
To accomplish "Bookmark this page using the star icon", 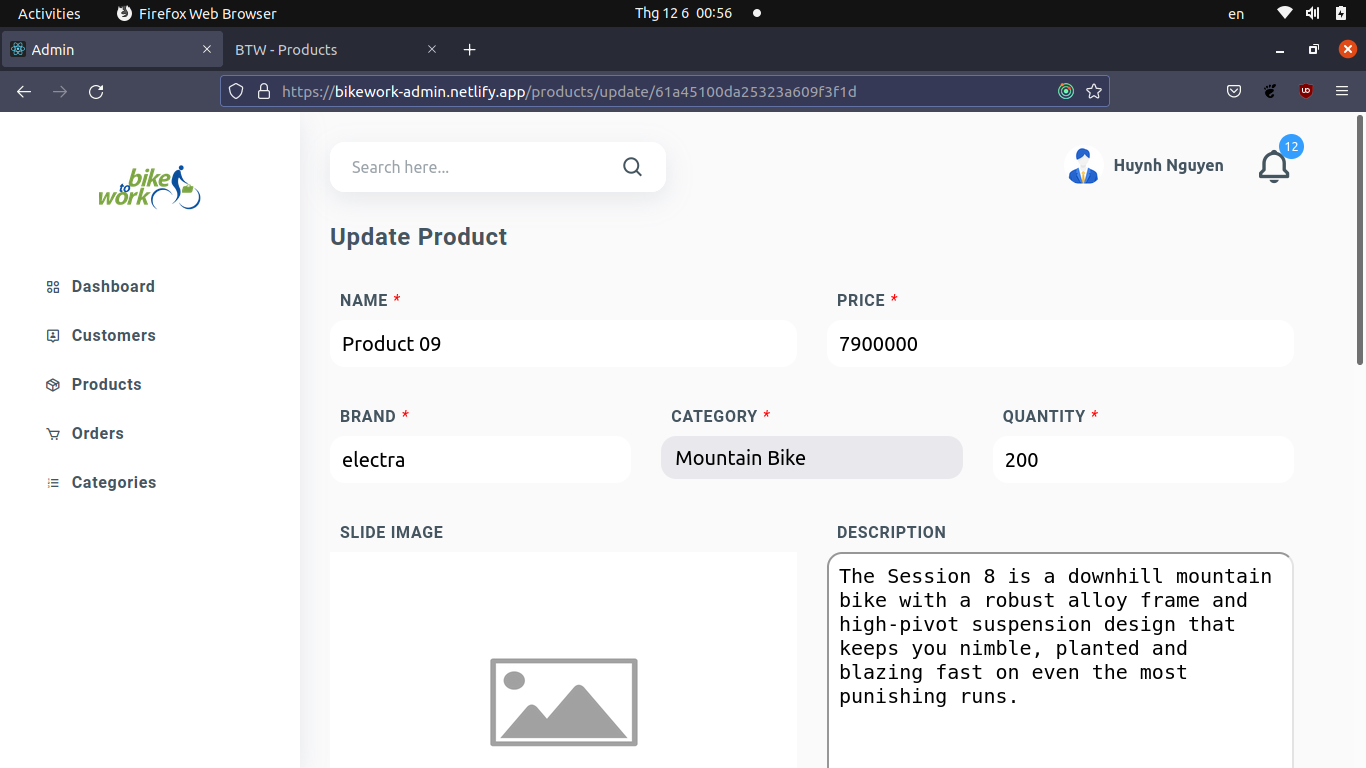I will pos(1094,91).
